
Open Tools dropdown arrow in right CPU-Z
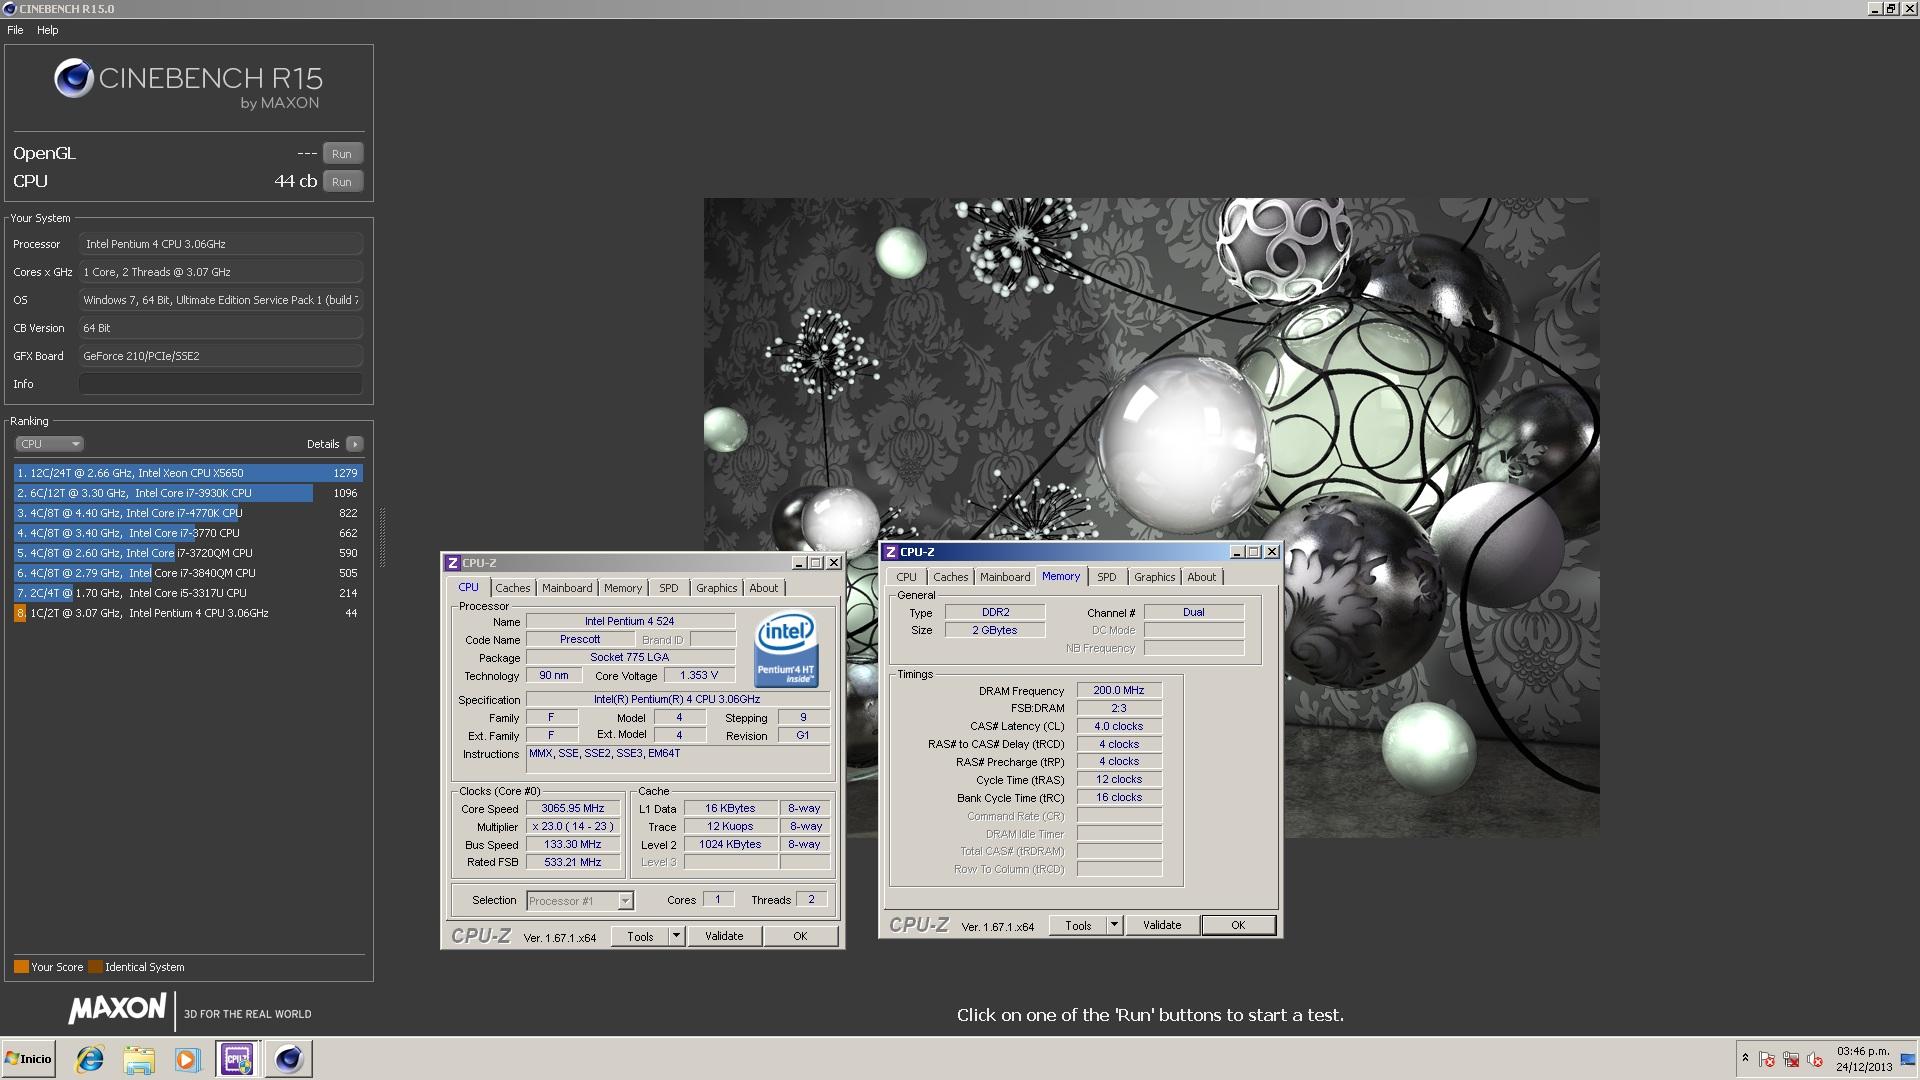pyautogui.click(x=1115, y=926)
